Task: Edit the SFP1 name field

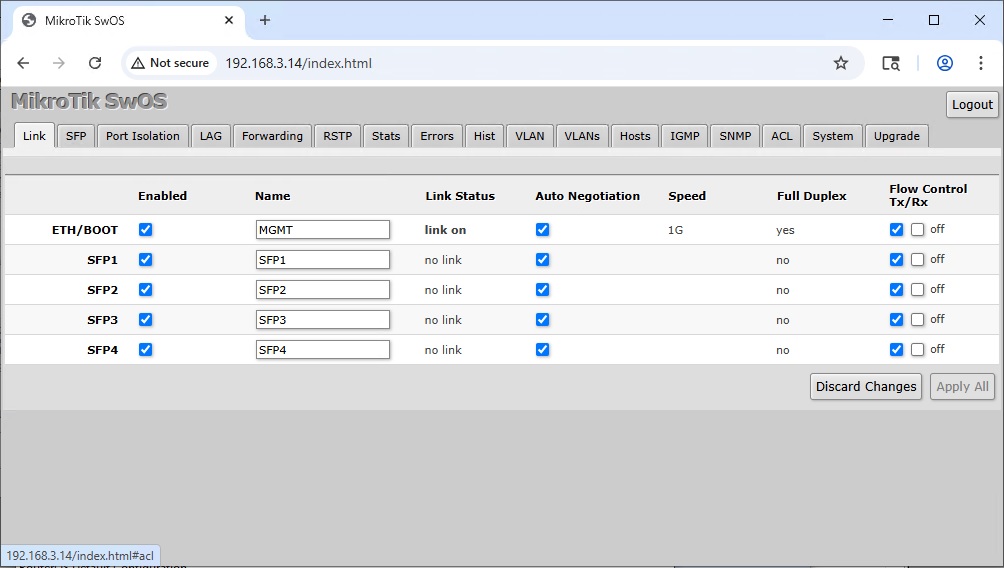Action: (x=323, y=259)
